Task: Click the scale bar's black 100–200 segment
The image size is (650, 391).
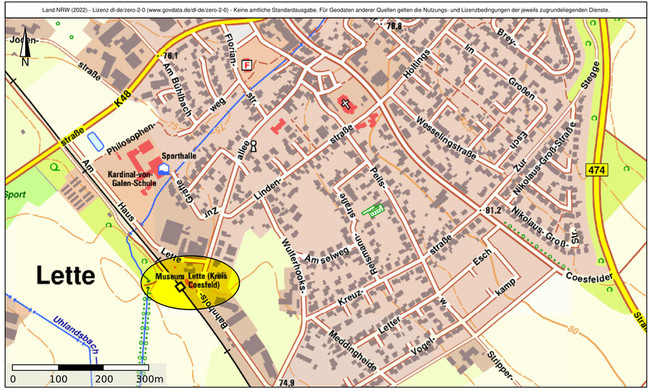Action: pyautogui.click(x=81, y=367)
